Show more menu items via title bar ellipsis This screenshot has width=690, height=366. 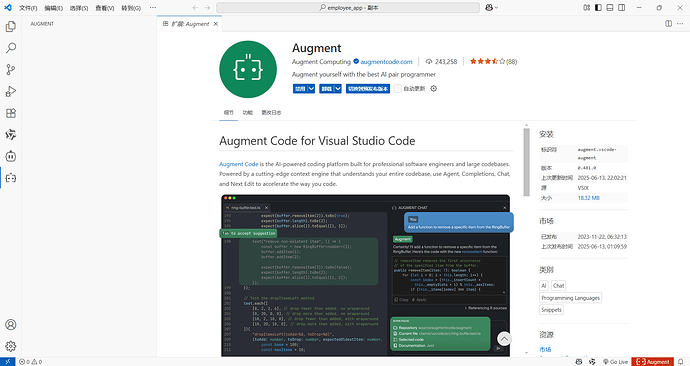pyautogui.click(x=153, y=7)
